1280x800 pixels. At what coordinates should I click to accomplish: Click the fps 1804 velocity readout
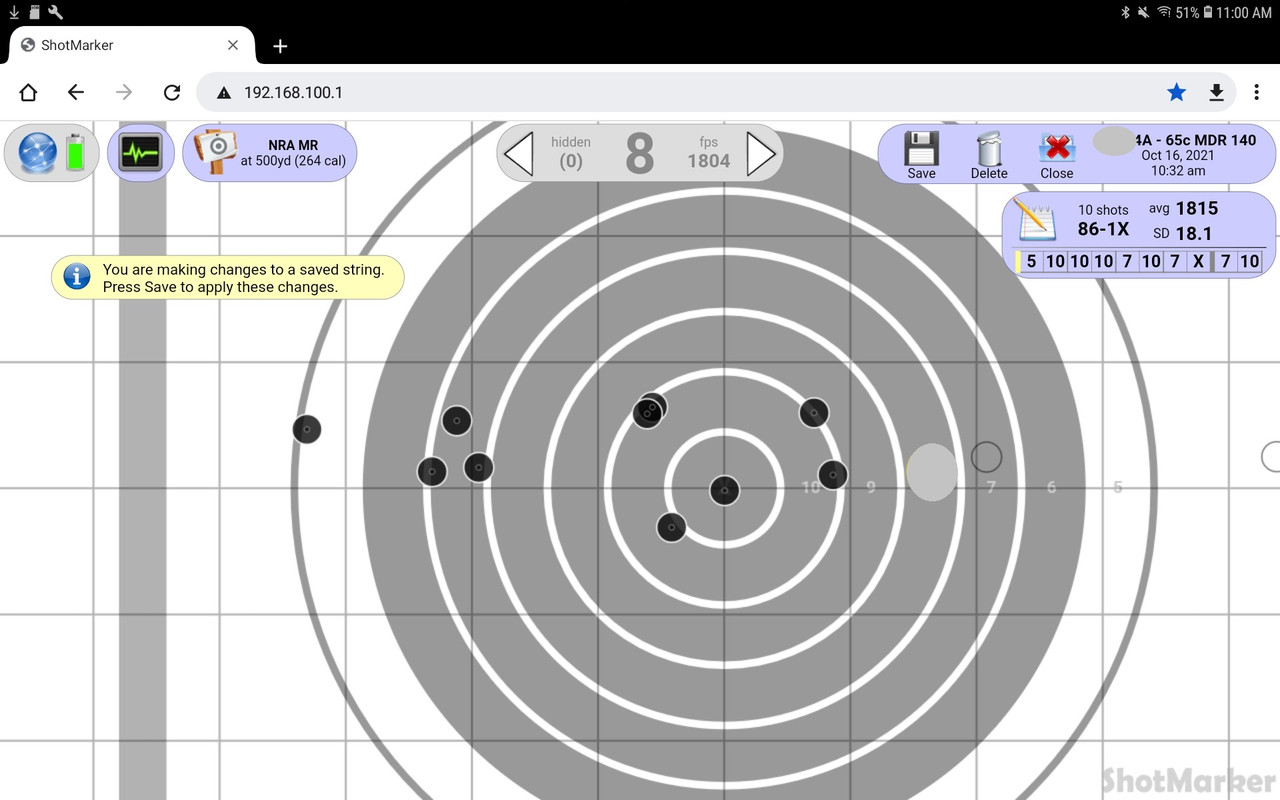coord(708,153)
